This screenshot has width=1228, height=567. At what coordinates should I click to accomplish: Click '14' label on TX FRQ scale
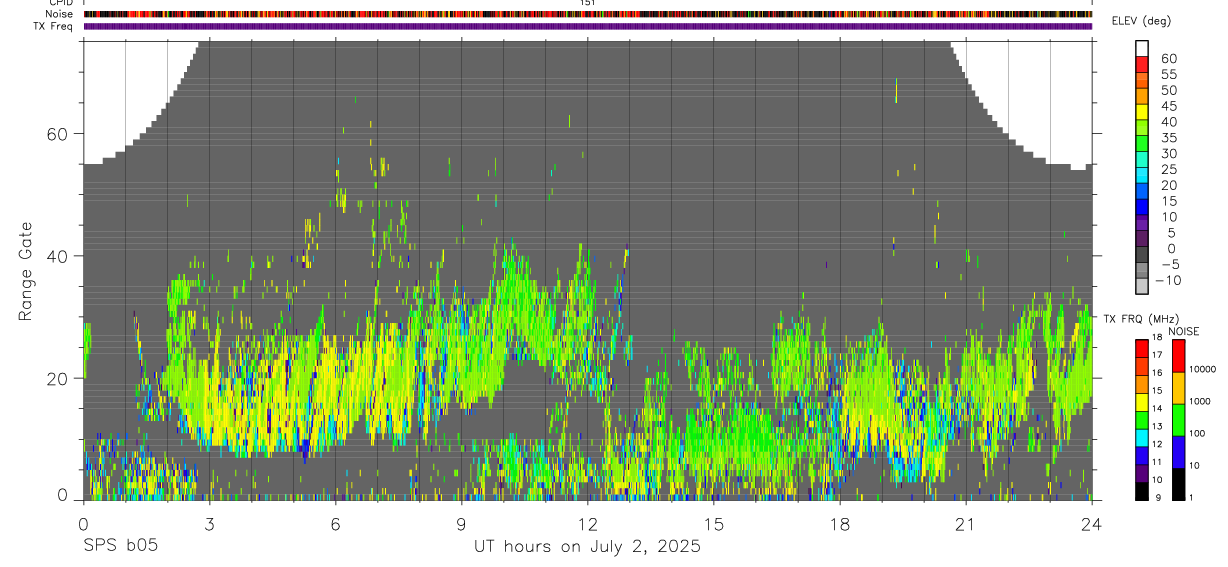[x=1157, y=408]
